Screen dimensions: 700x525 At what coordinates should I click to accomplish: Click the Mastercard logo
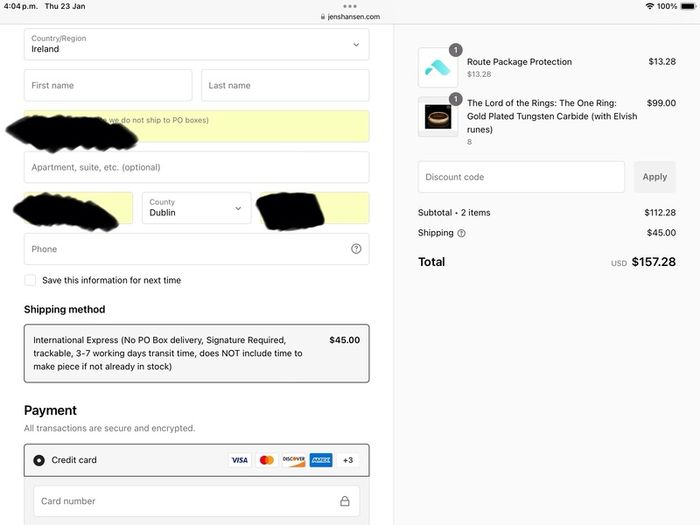[267, 460]
